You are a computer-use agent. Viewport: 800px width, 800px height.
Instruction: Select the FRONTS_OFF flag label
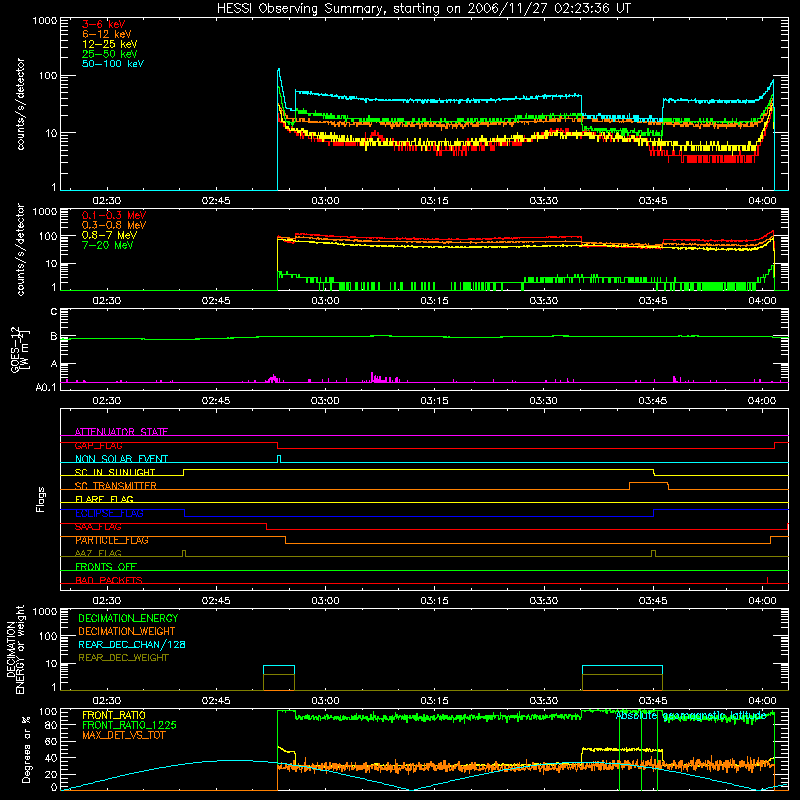[106, 567]
